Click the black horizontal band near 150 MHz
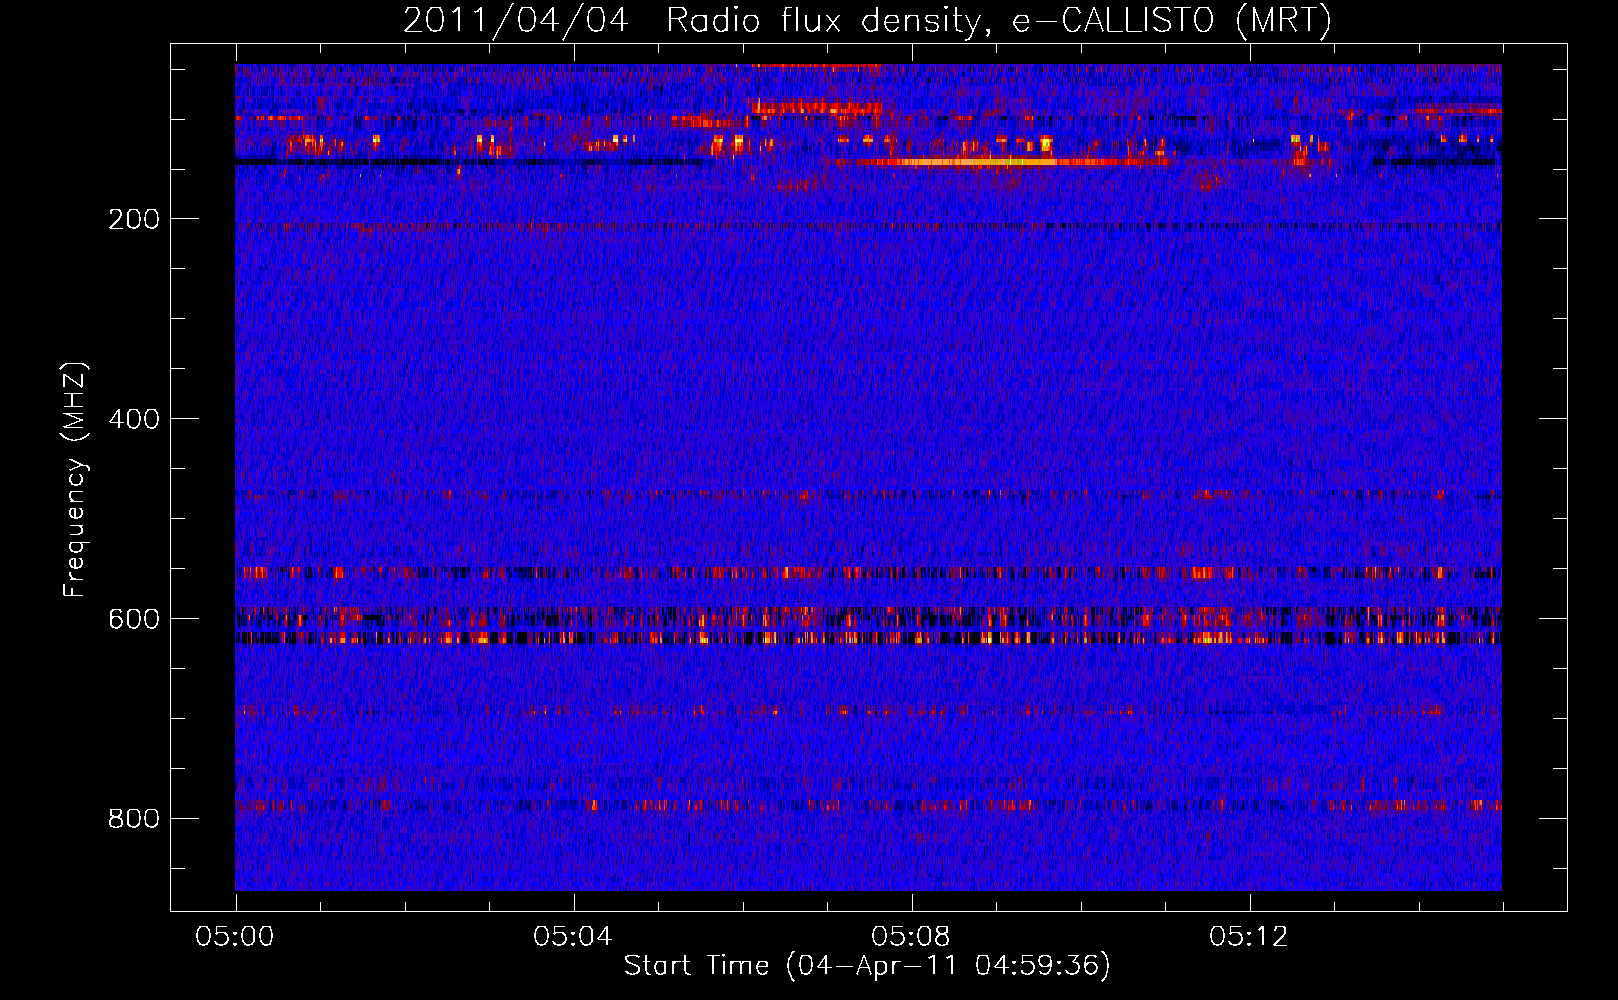This screenshot has width=1618, height=1000. (468, 162)
